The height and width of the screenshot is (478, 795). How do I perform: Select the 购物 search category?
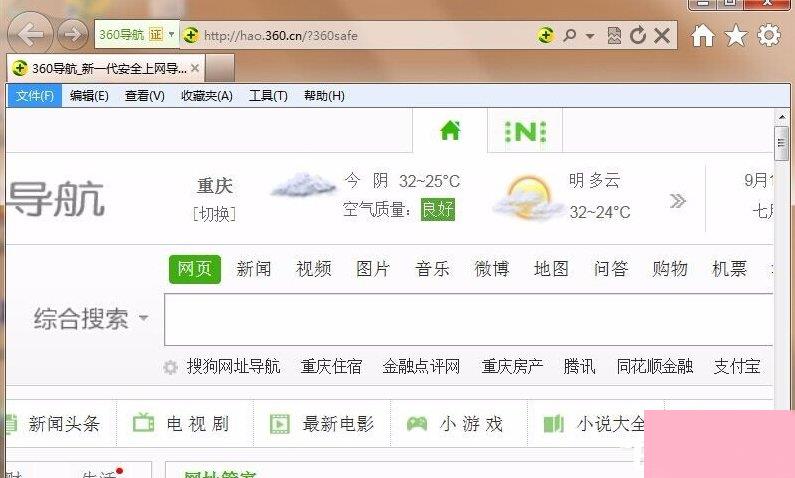(x=670, y=269)
